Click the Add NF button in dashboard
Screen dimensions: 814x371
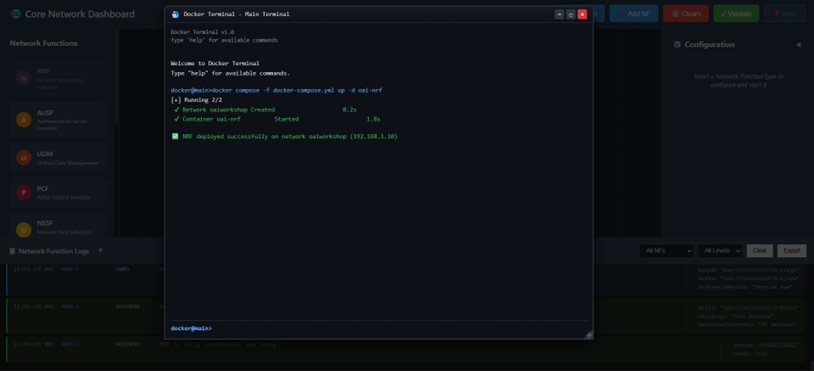tap(634, 13)
